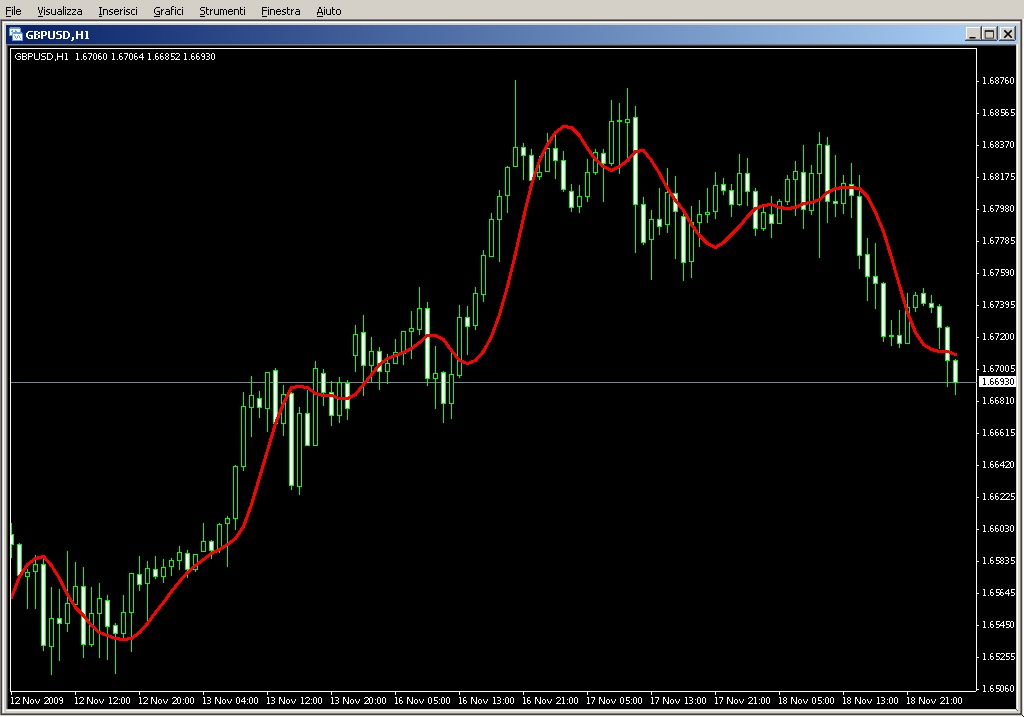This screenshot has height=717, width=1024.
Task: Click the 1.67200 price axis label
Action: coord(999,336)
